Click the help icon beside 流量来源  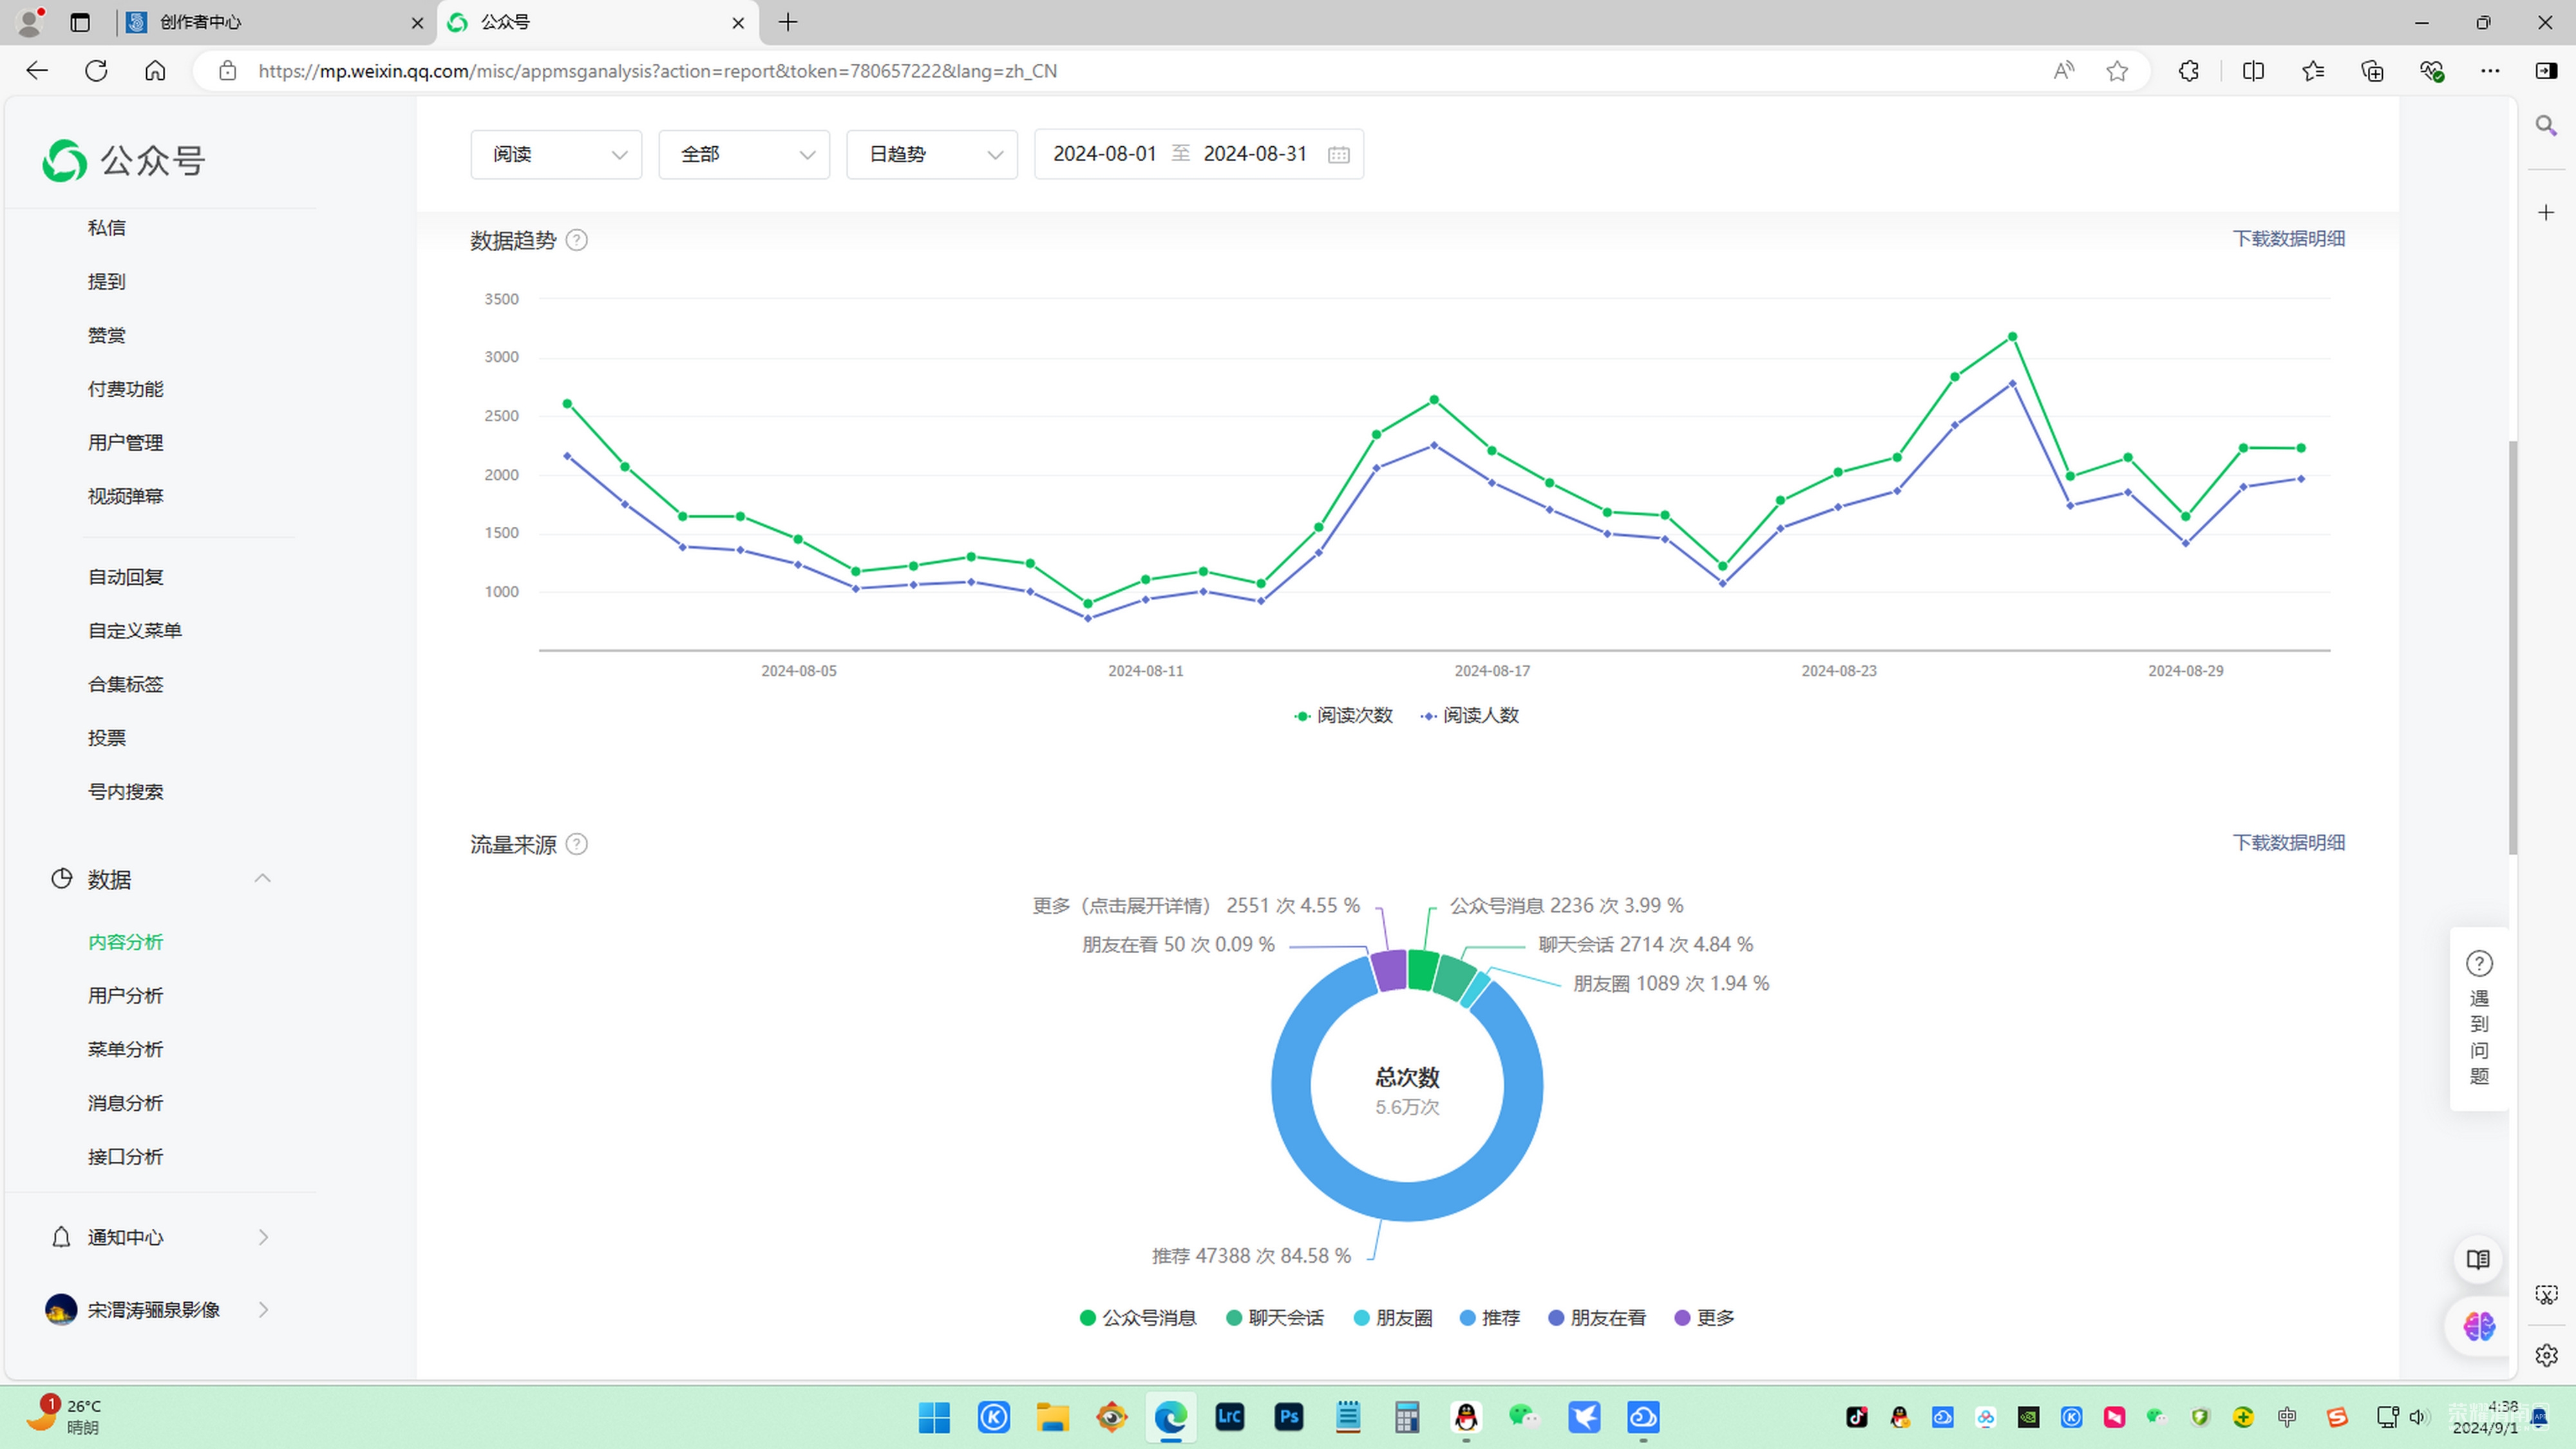[x=577, y=844]
